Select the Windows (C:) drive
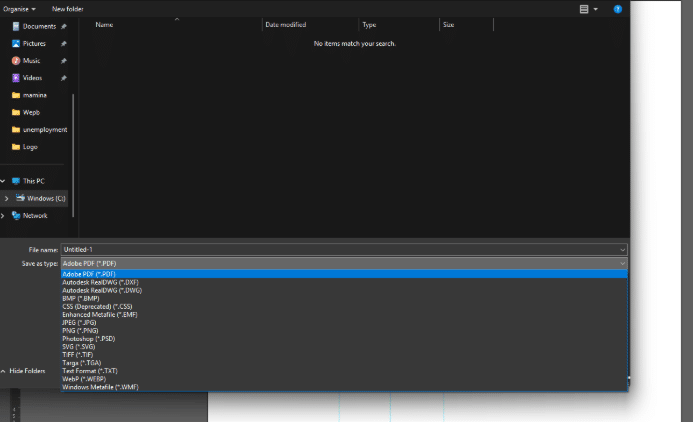 click(46, 198)
